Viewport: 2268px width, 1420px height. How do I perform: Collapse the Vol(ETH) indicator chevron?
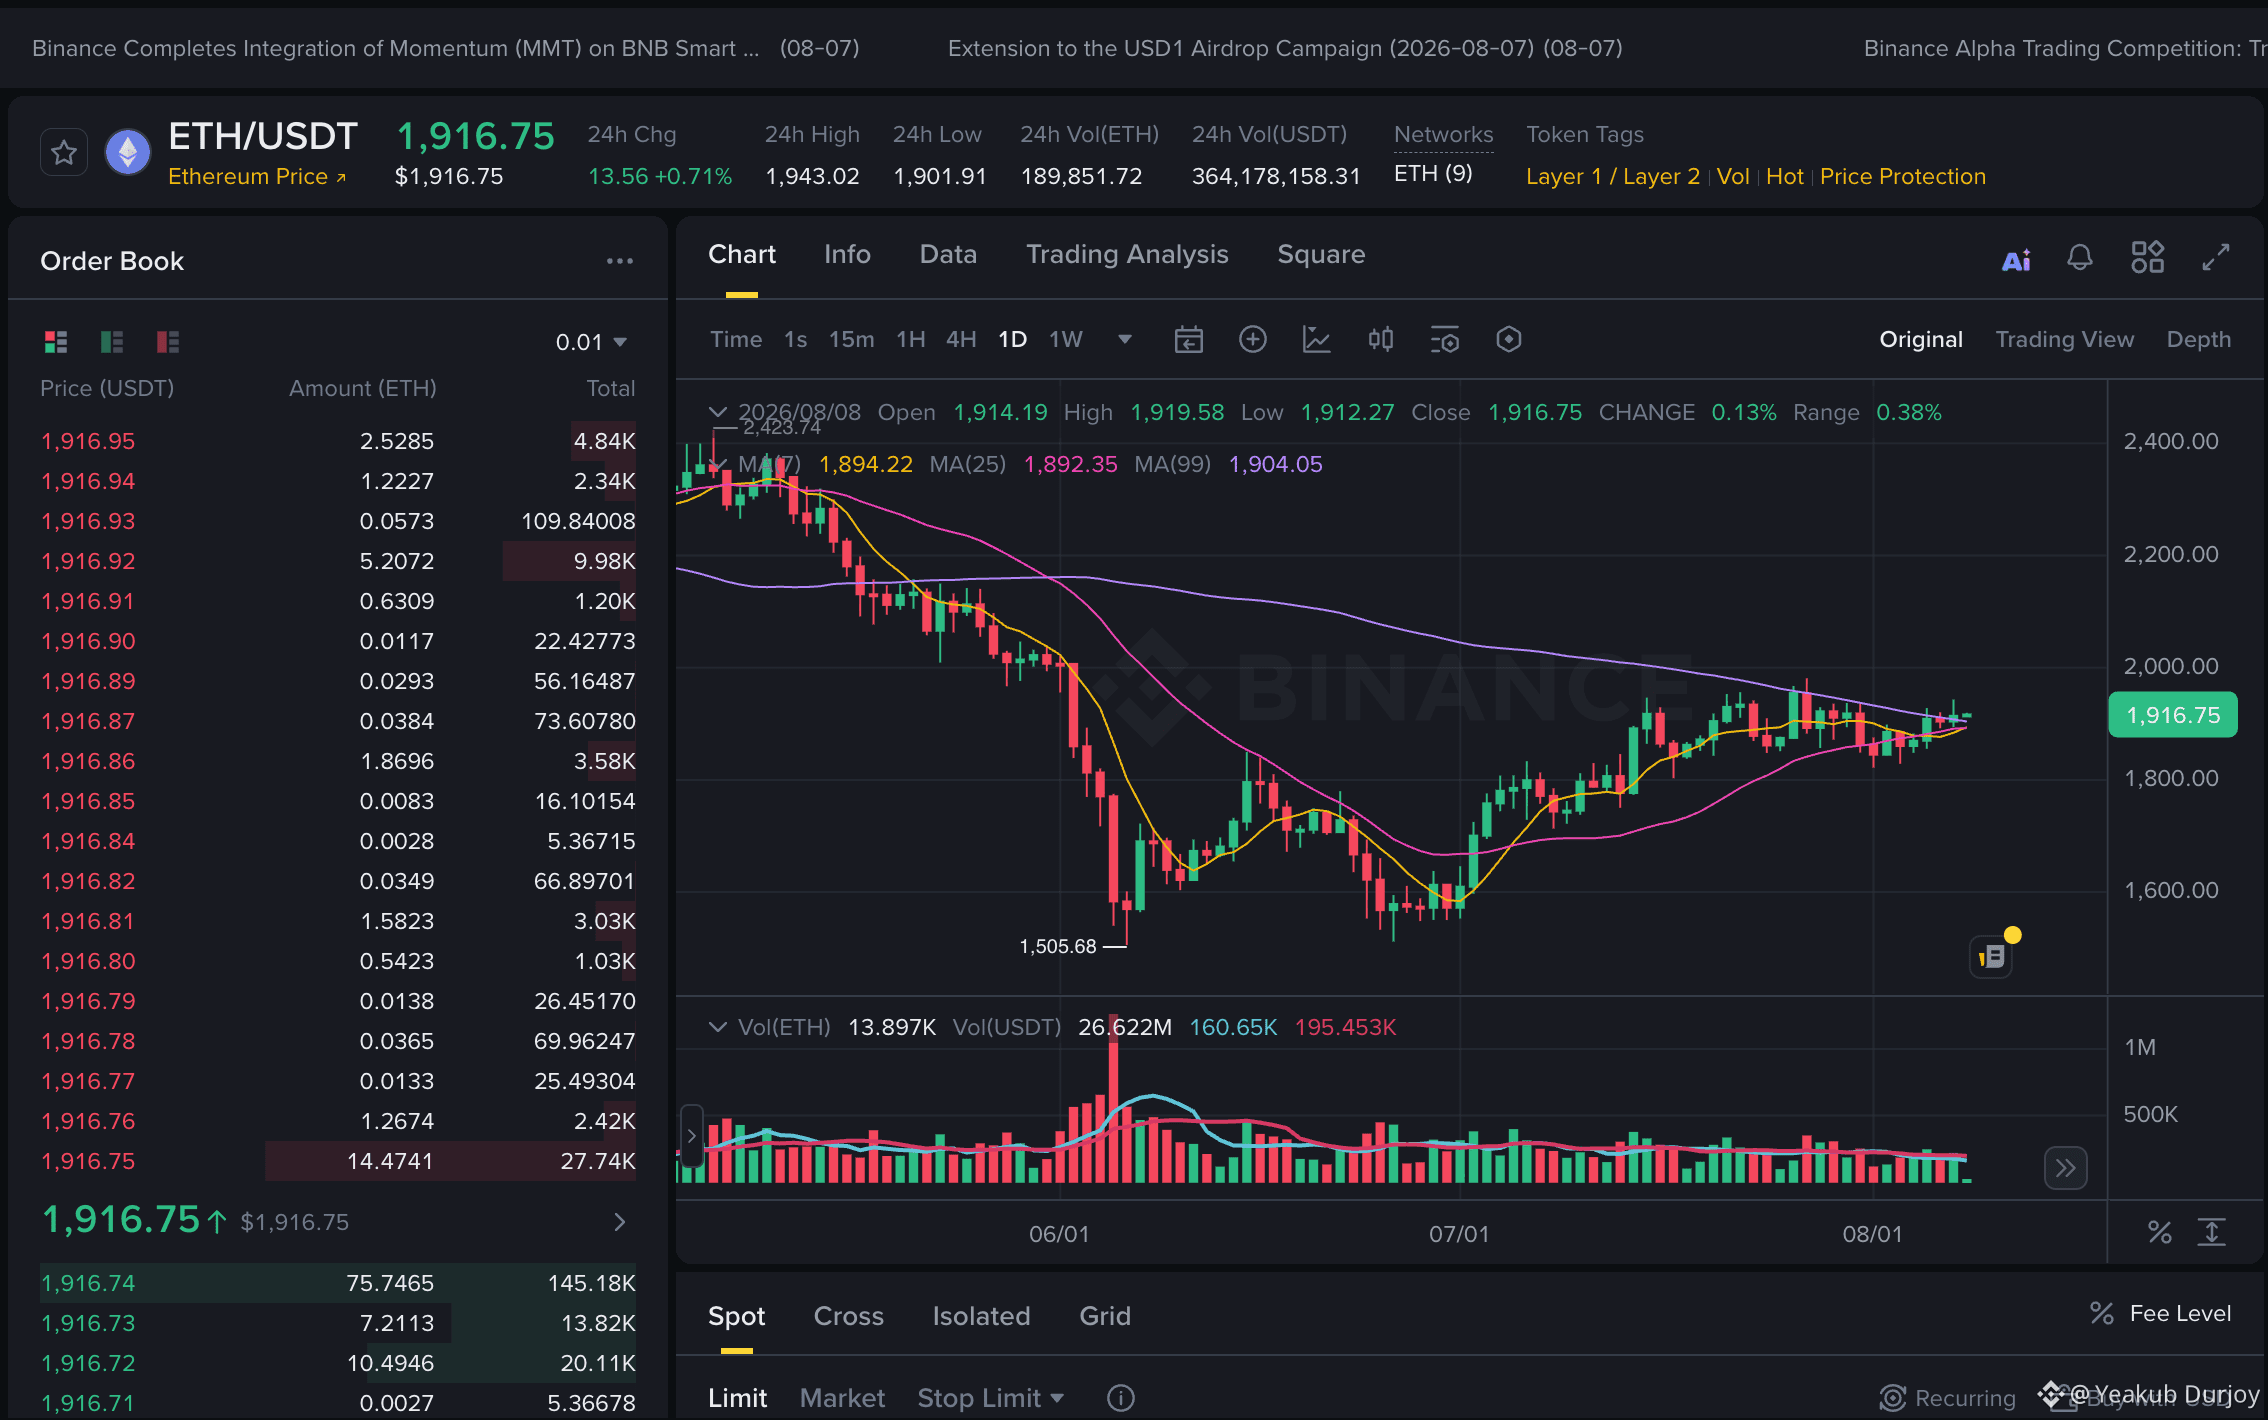(x=717, y=1027)
